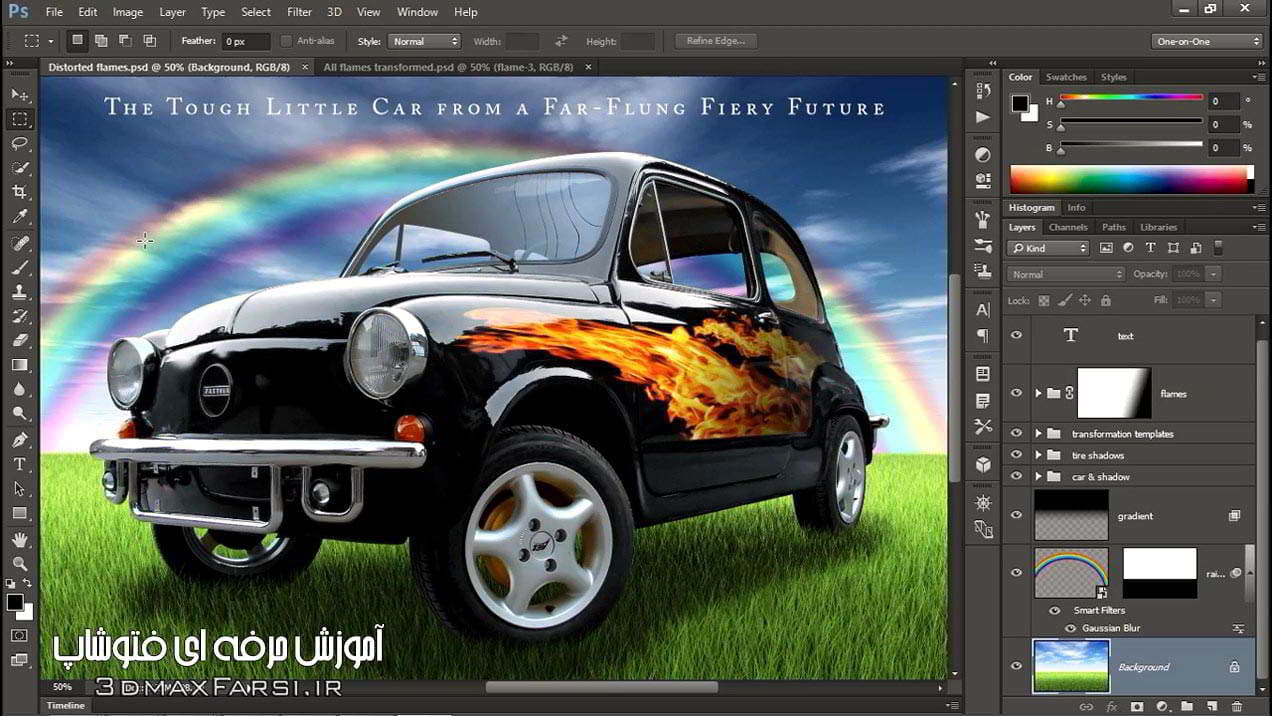Expand the flames group

(x=1038, y=393)
